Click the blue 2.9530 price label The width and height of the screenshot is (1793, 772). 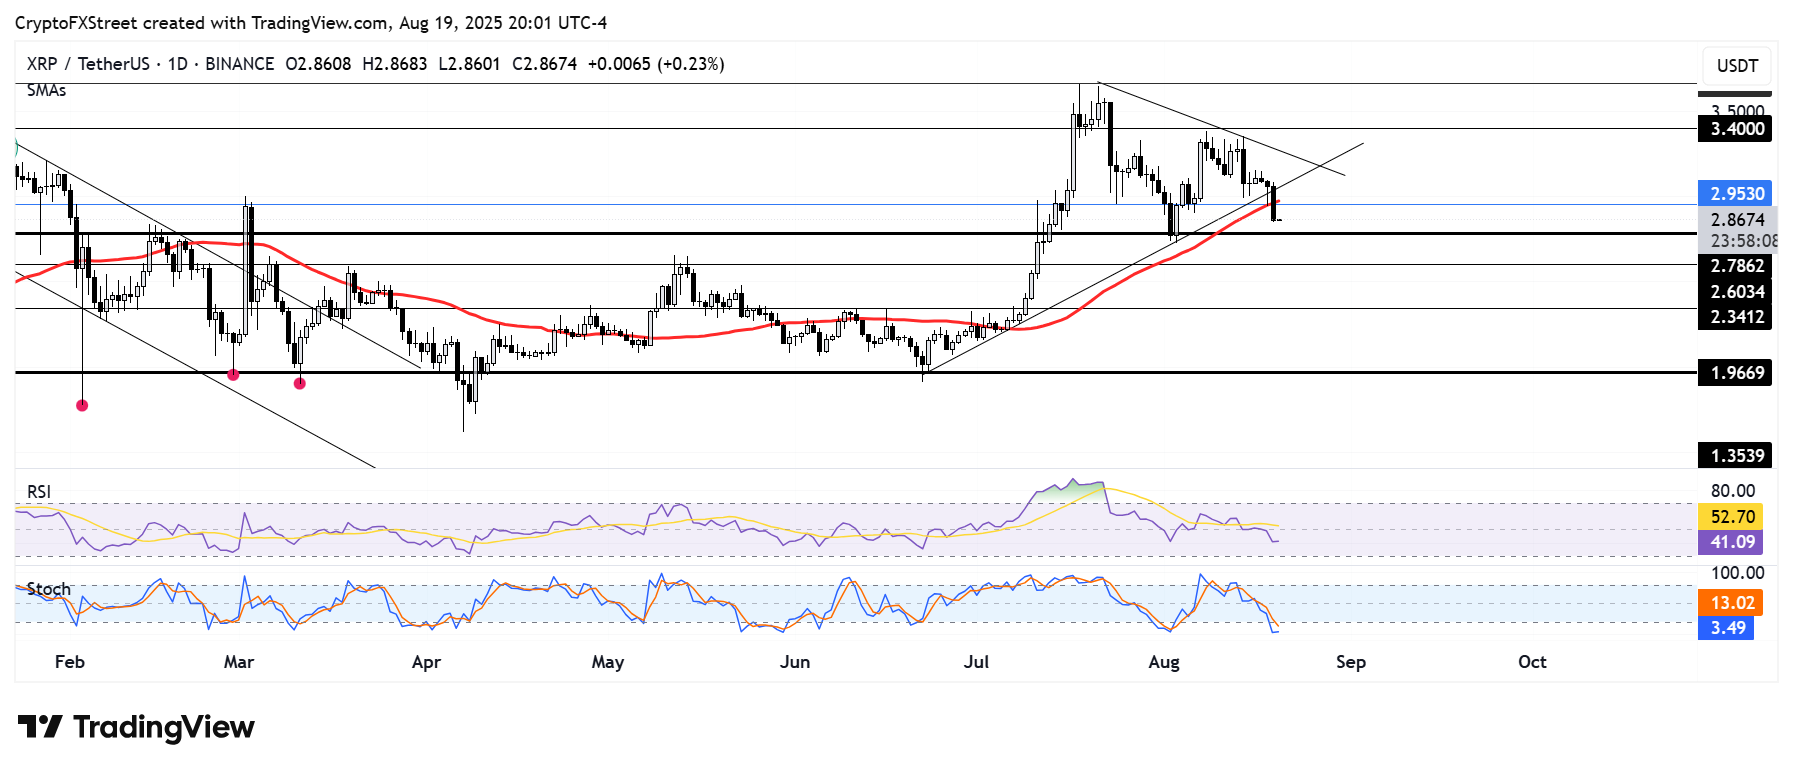(x=1737, y=193)
